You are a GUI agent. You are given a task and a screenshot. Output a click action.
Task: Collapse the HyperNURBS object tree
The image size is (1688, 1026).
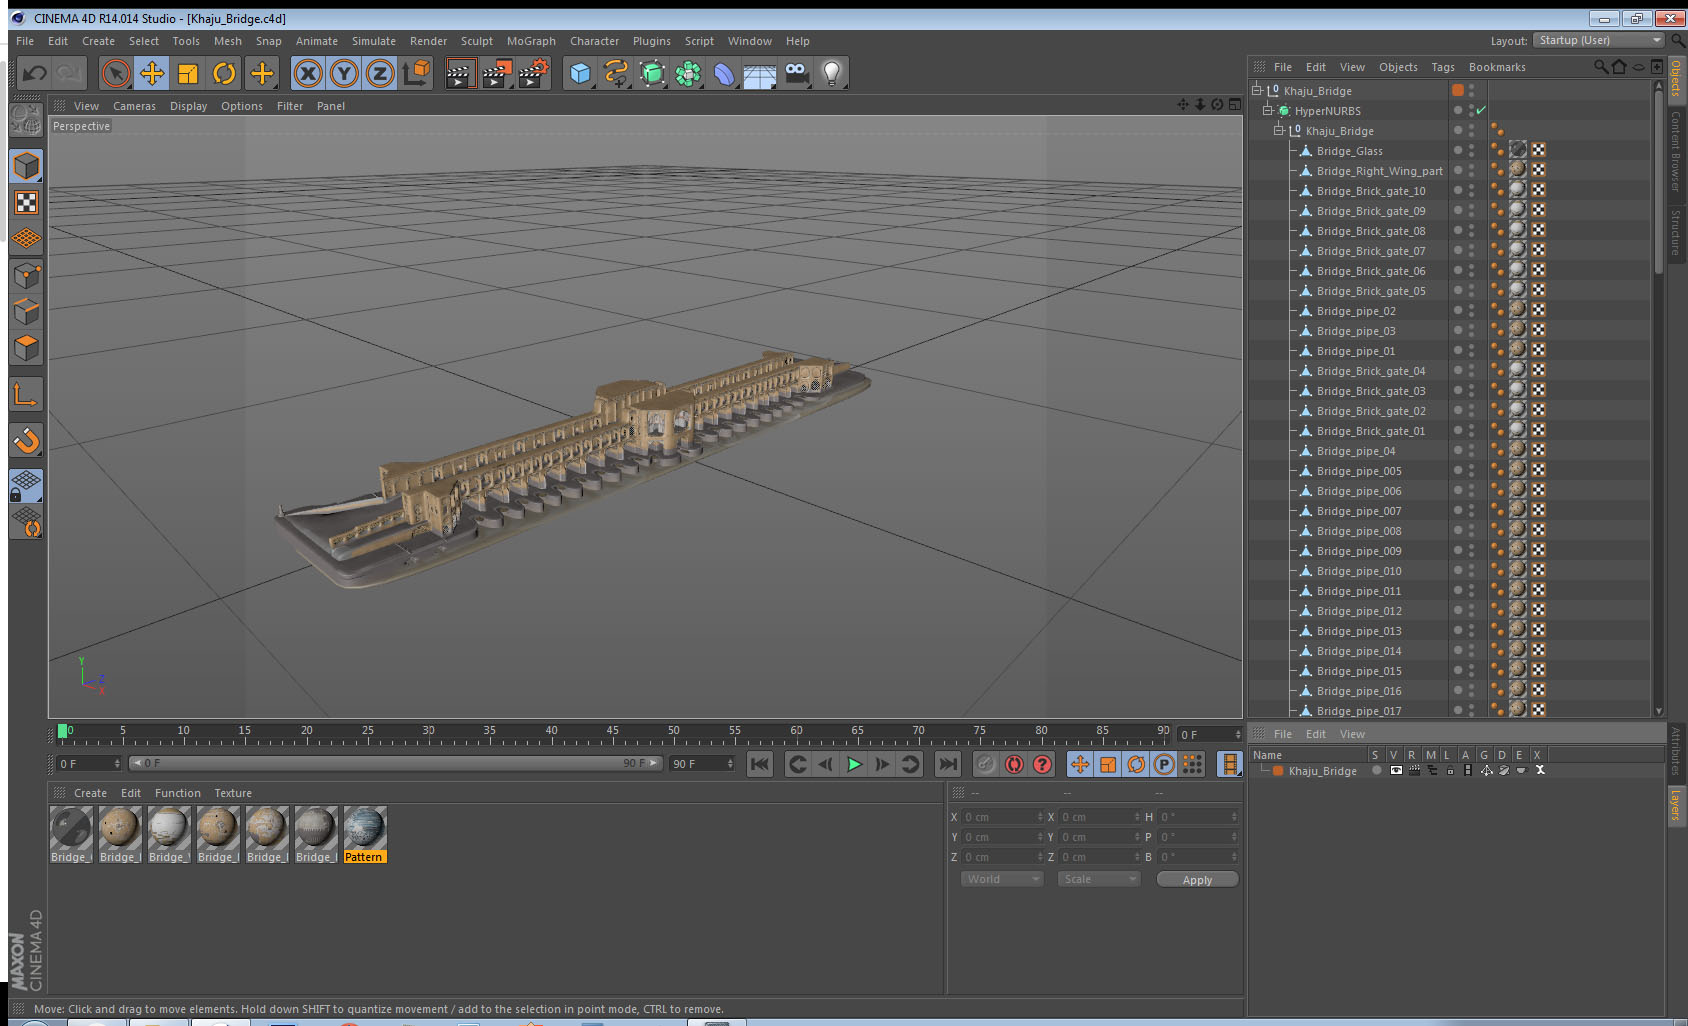(x=1267, y=110)
